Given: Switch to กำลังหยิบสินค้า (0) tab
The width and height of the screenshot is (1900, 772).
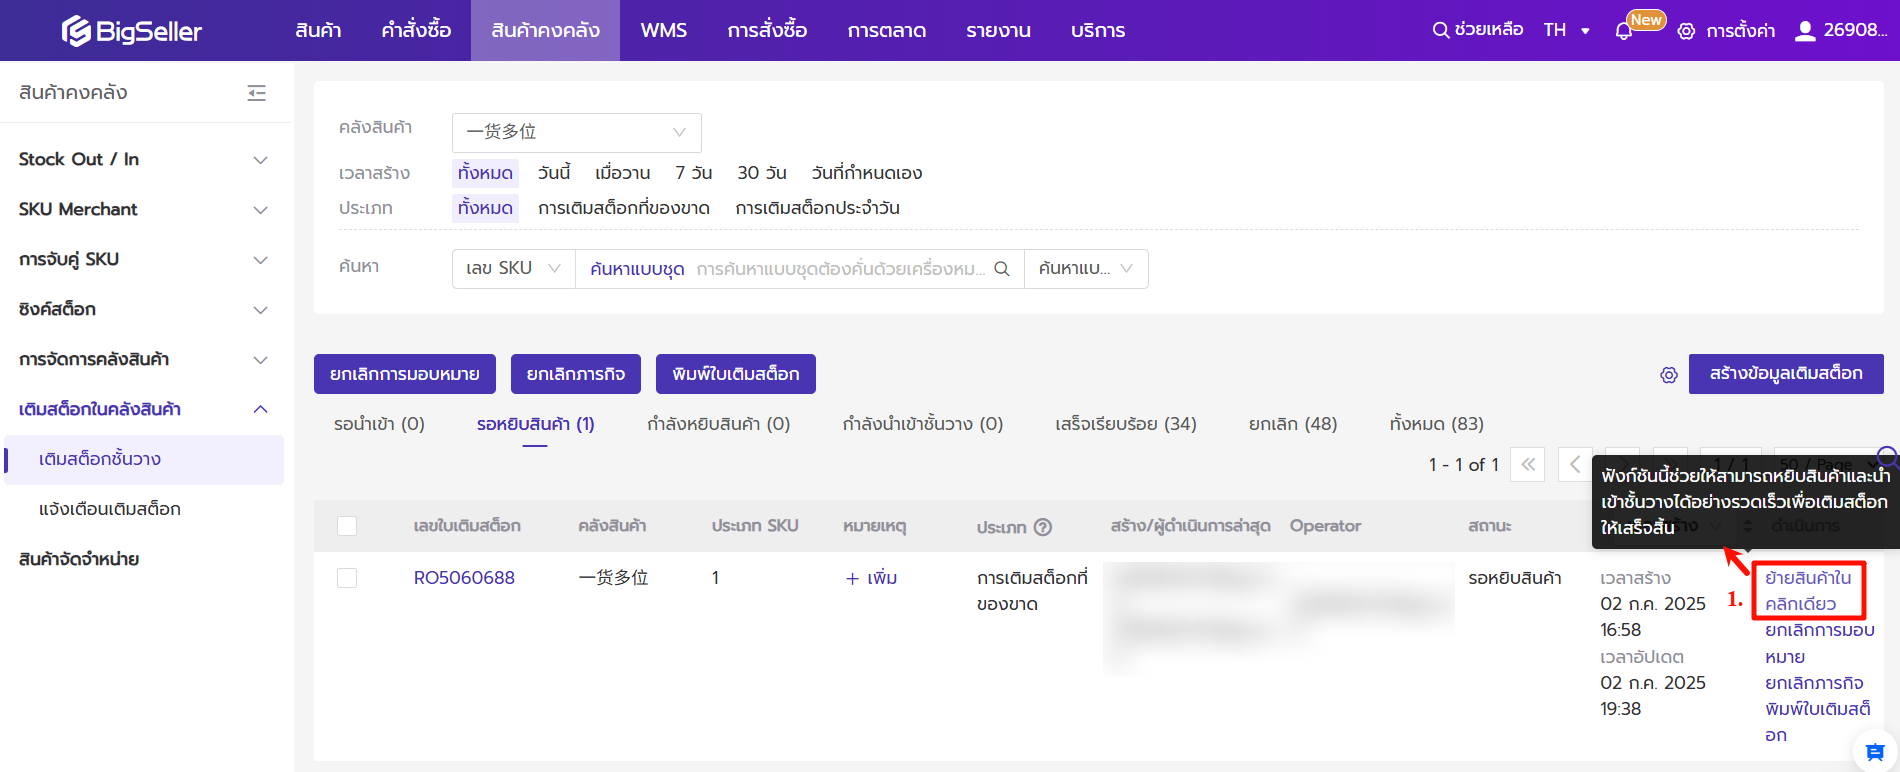Looking at the screenshot, I should tap(718, 424).
